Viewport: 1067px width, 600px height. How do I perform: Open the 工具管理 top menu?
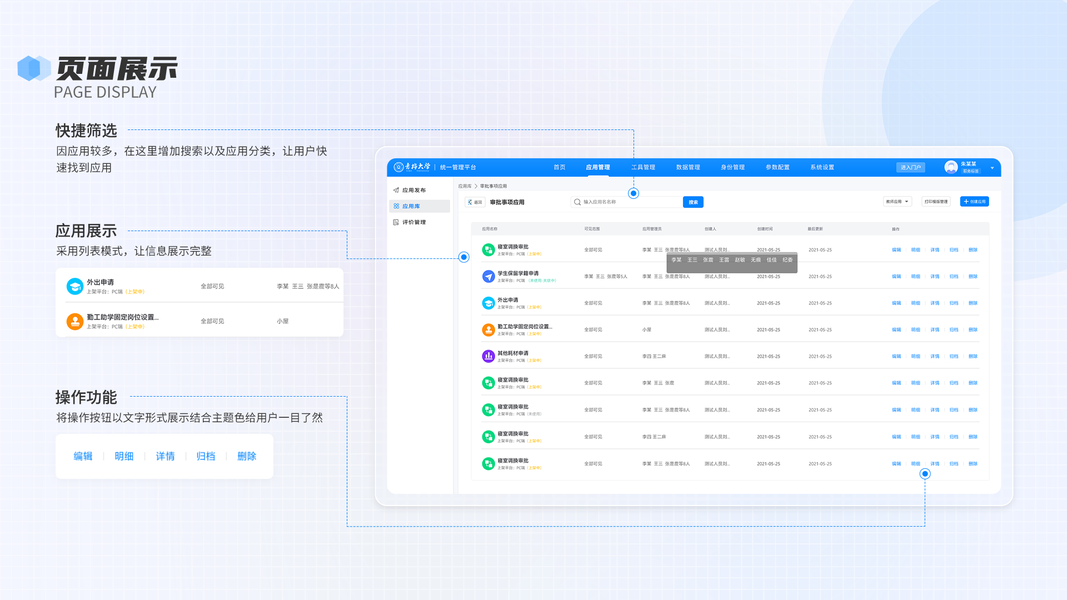pyautogui.click(x=643, y=167)
